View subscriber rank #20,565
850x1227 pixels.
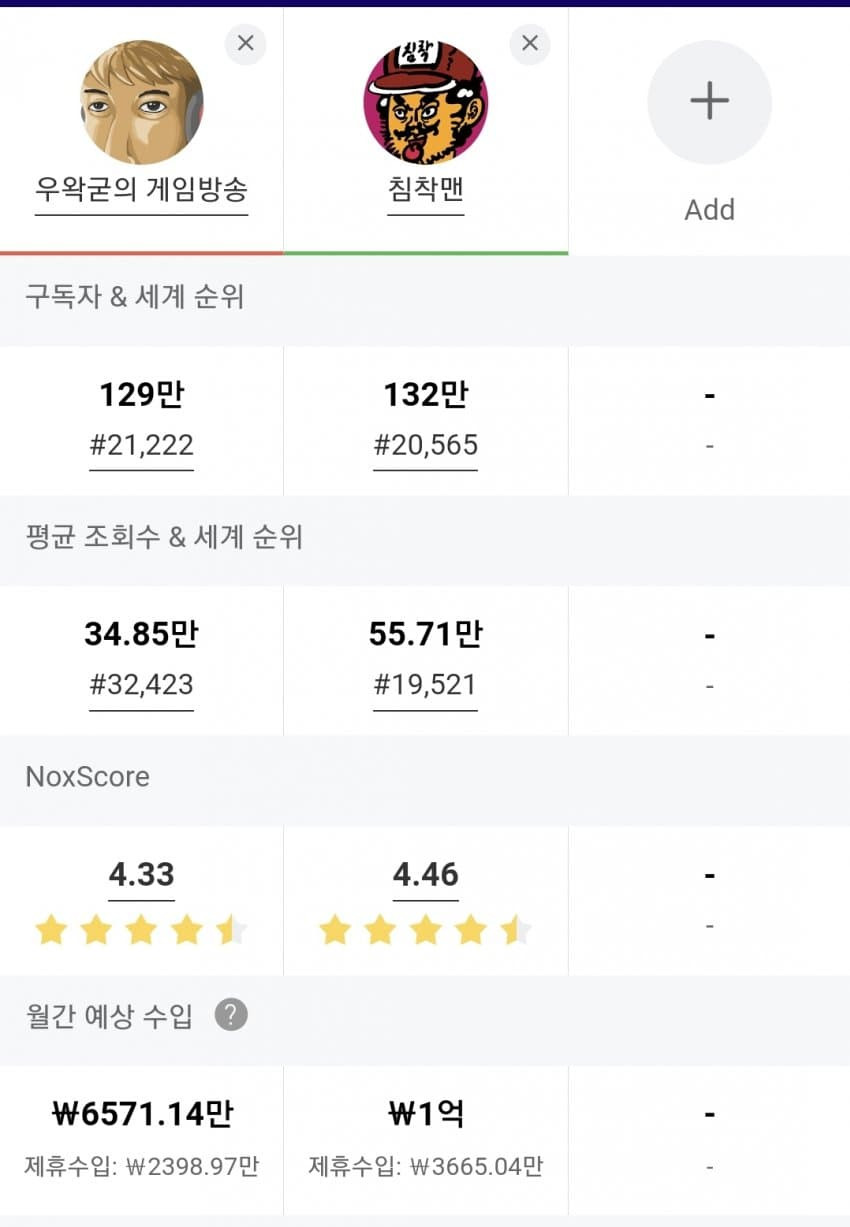[x=426, y=445]
